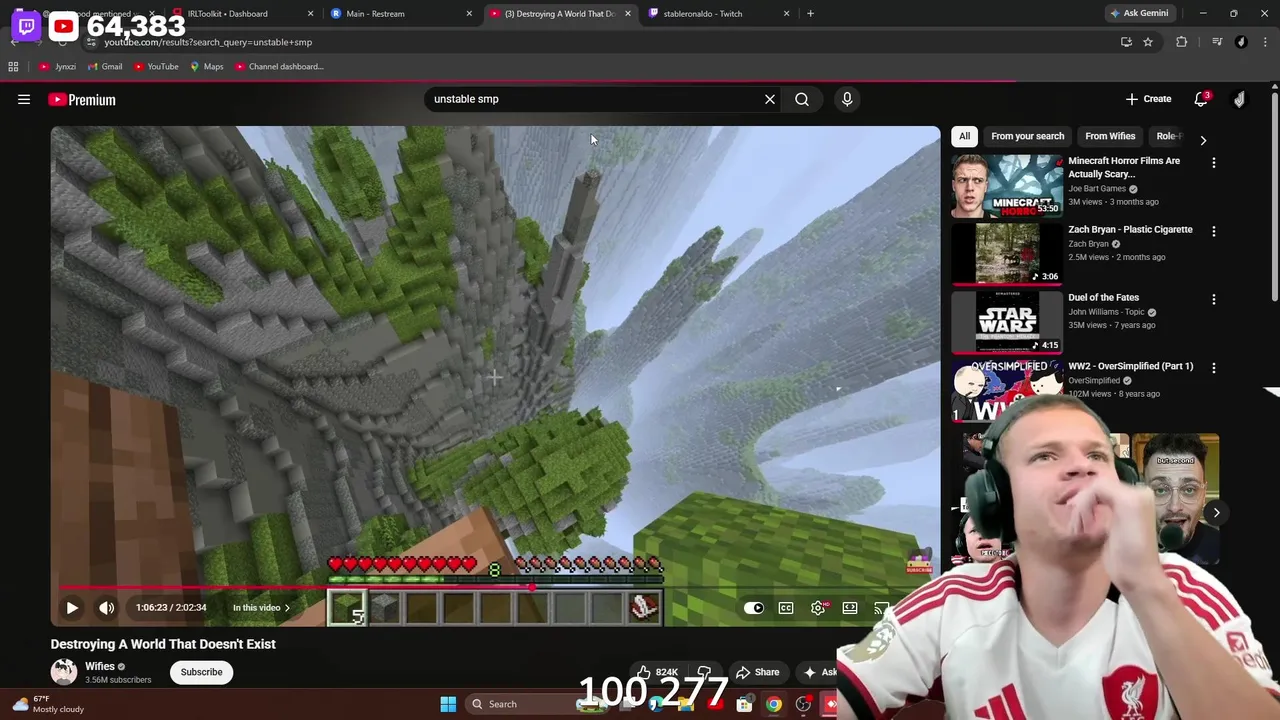Open Wifies channel name link

pos(99,666)
